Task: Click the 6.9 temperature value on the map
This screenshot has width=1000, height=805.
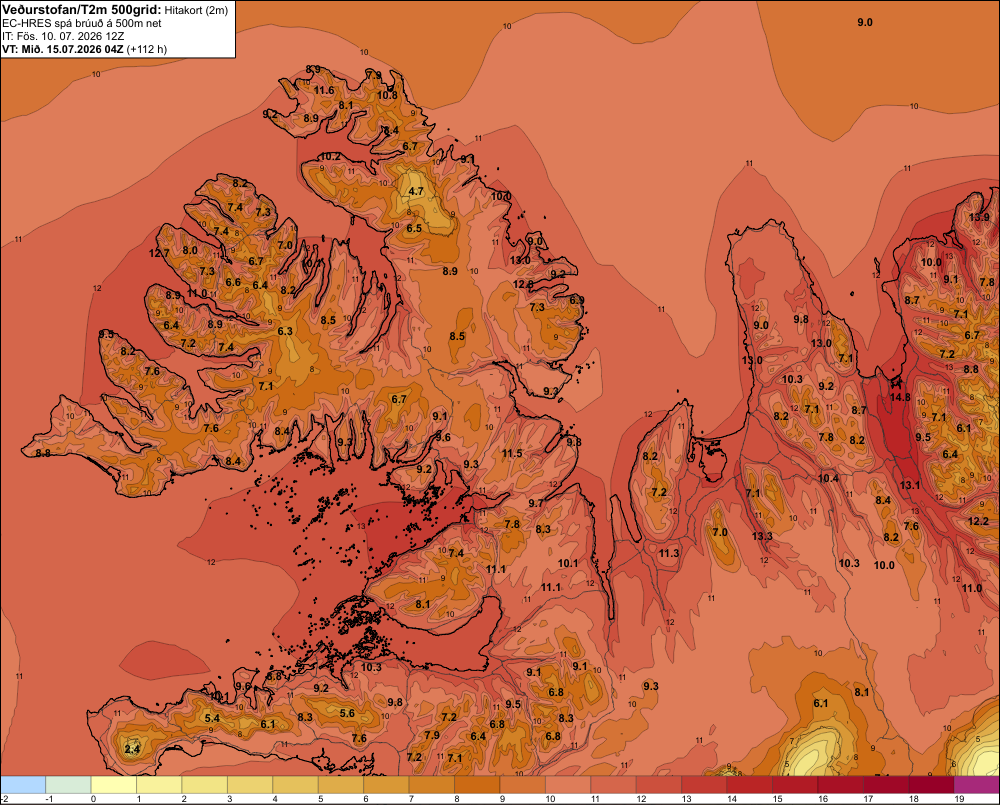Action: click(577, 300)
